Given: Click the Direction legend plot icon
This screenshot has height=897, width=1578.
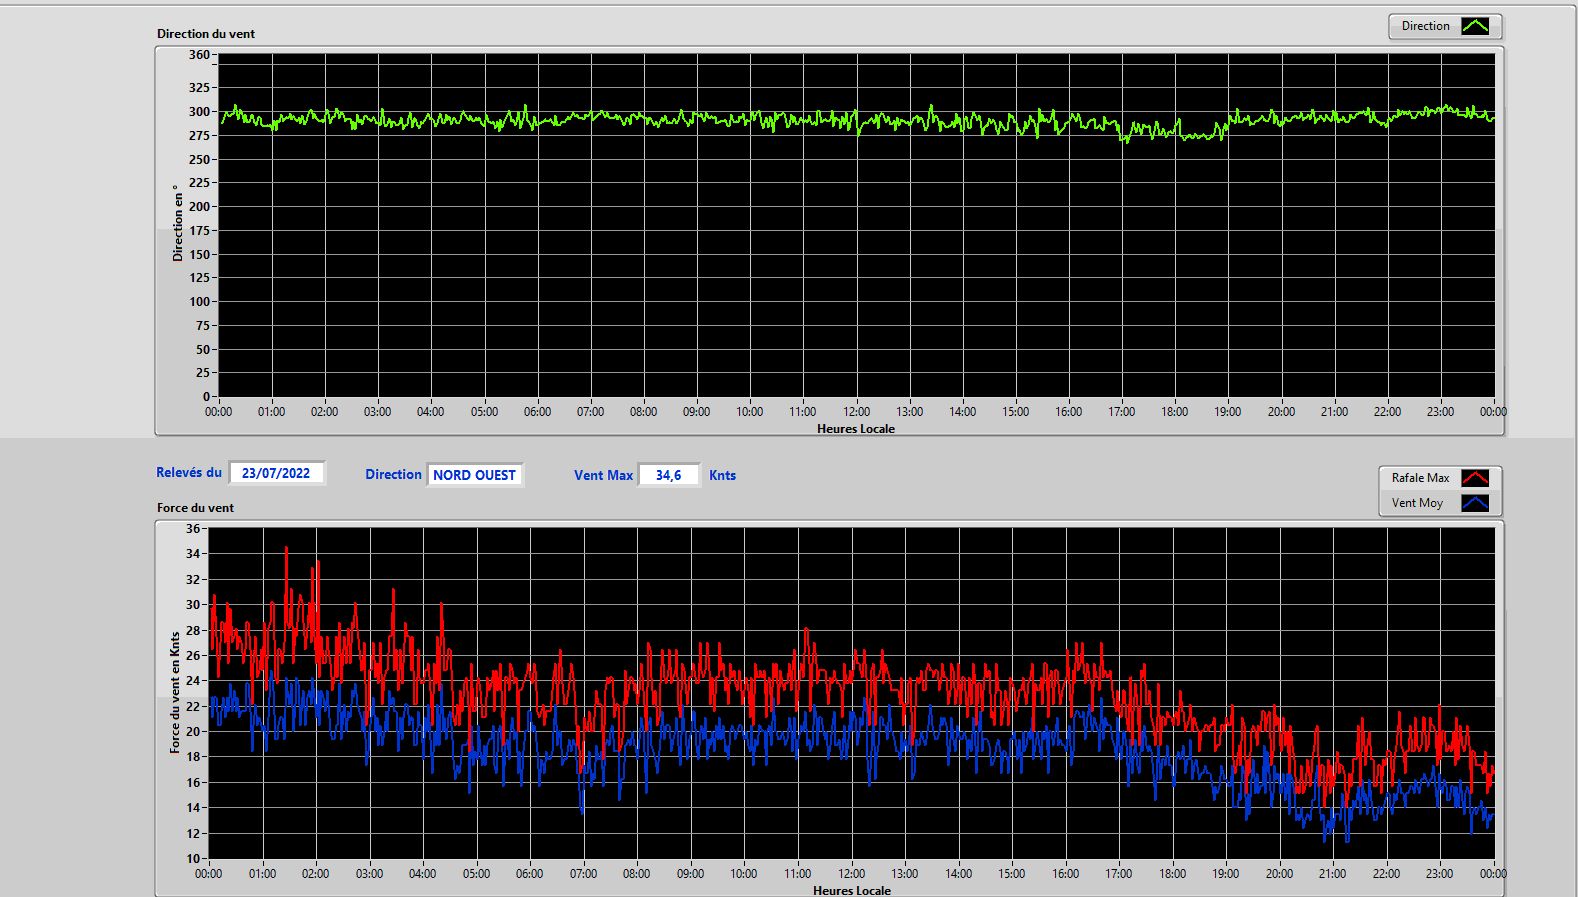Looking at the screenshot, I should [1475, 26].
